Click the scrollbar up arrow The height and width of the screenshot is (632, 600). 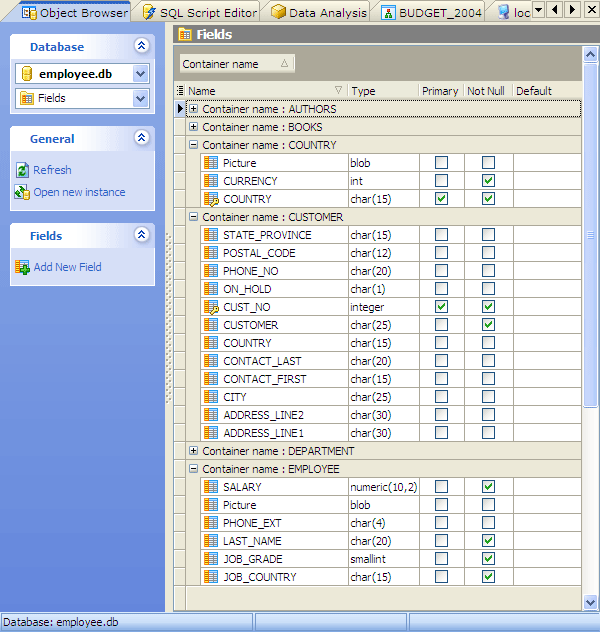click(590, 54)
